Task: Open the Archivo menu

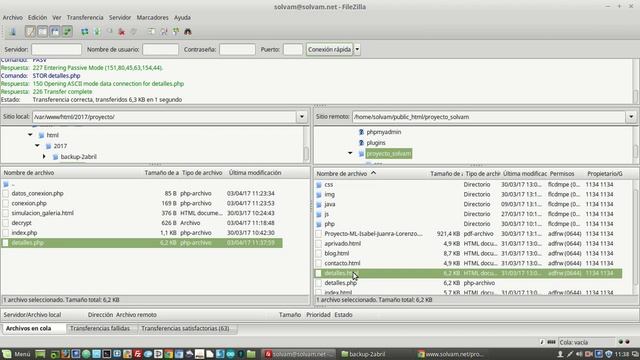Action: click(x=13, y=18)
